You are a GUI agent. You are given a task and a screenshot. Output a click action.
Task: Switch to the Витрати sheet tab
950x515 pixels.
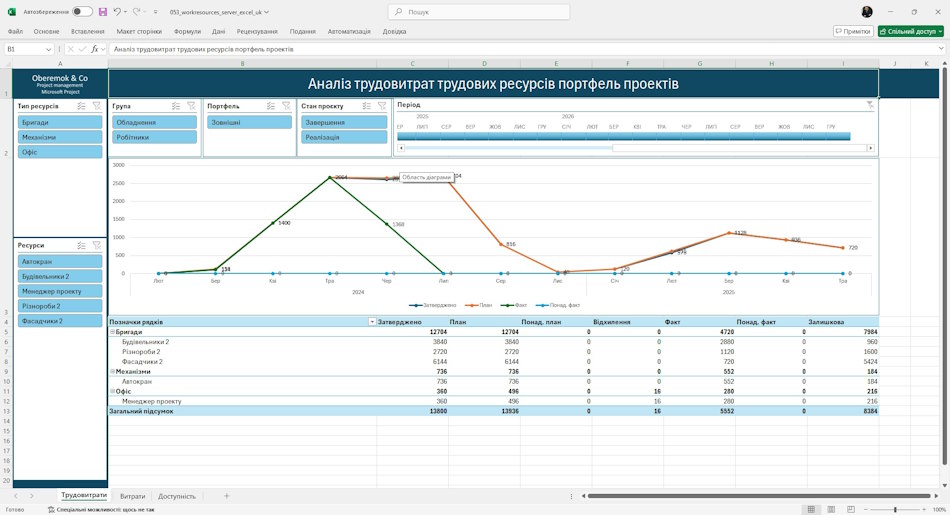click(x=132, y=496)
